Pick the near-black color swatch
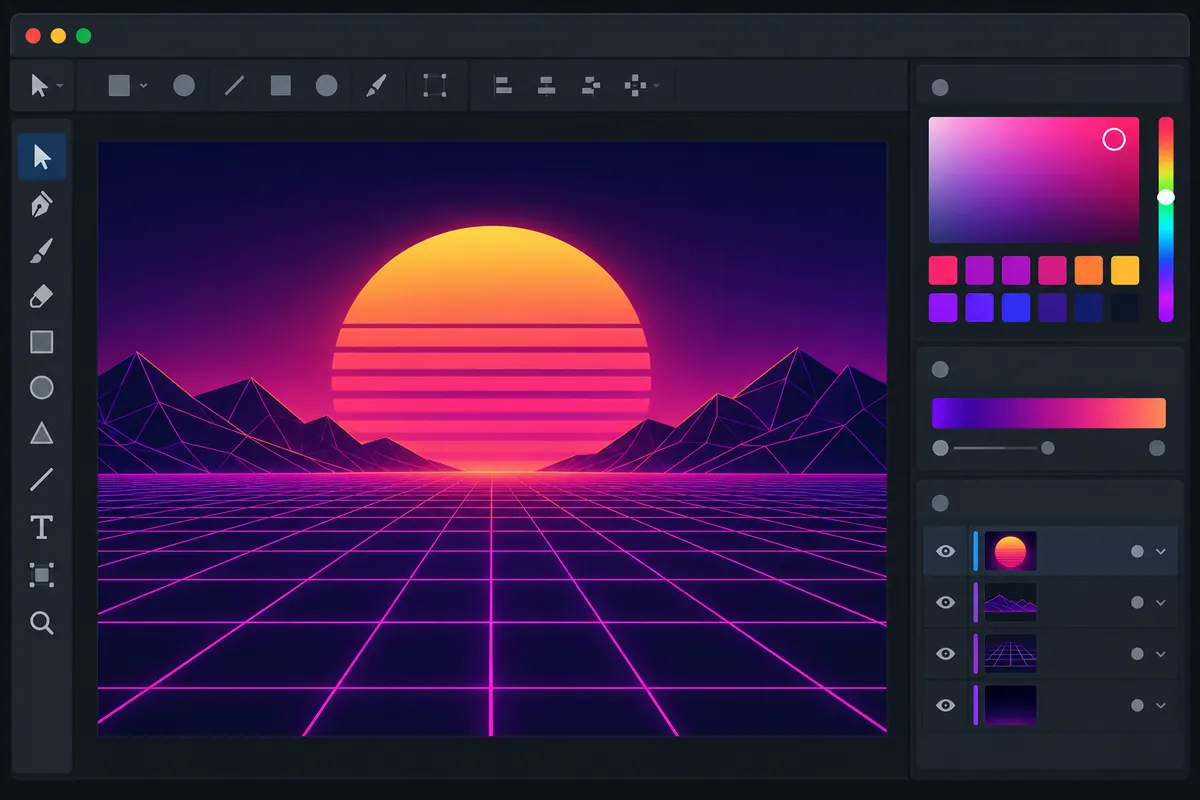1200x800 pixels. [x=1125, y=307]
